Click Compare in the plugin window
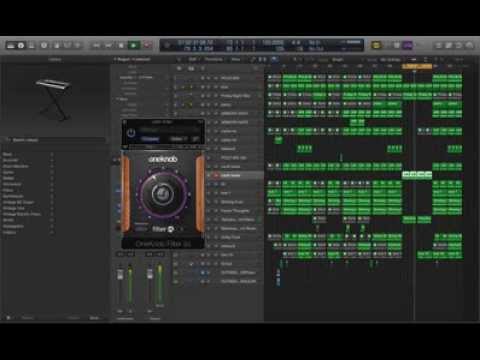480x360 pixels. click(150, 139)
